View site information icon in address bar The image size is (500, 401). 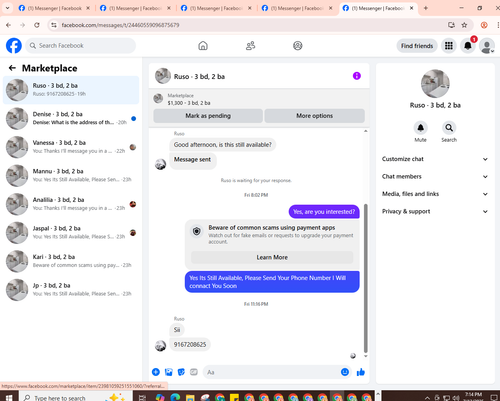click(54, 25)
